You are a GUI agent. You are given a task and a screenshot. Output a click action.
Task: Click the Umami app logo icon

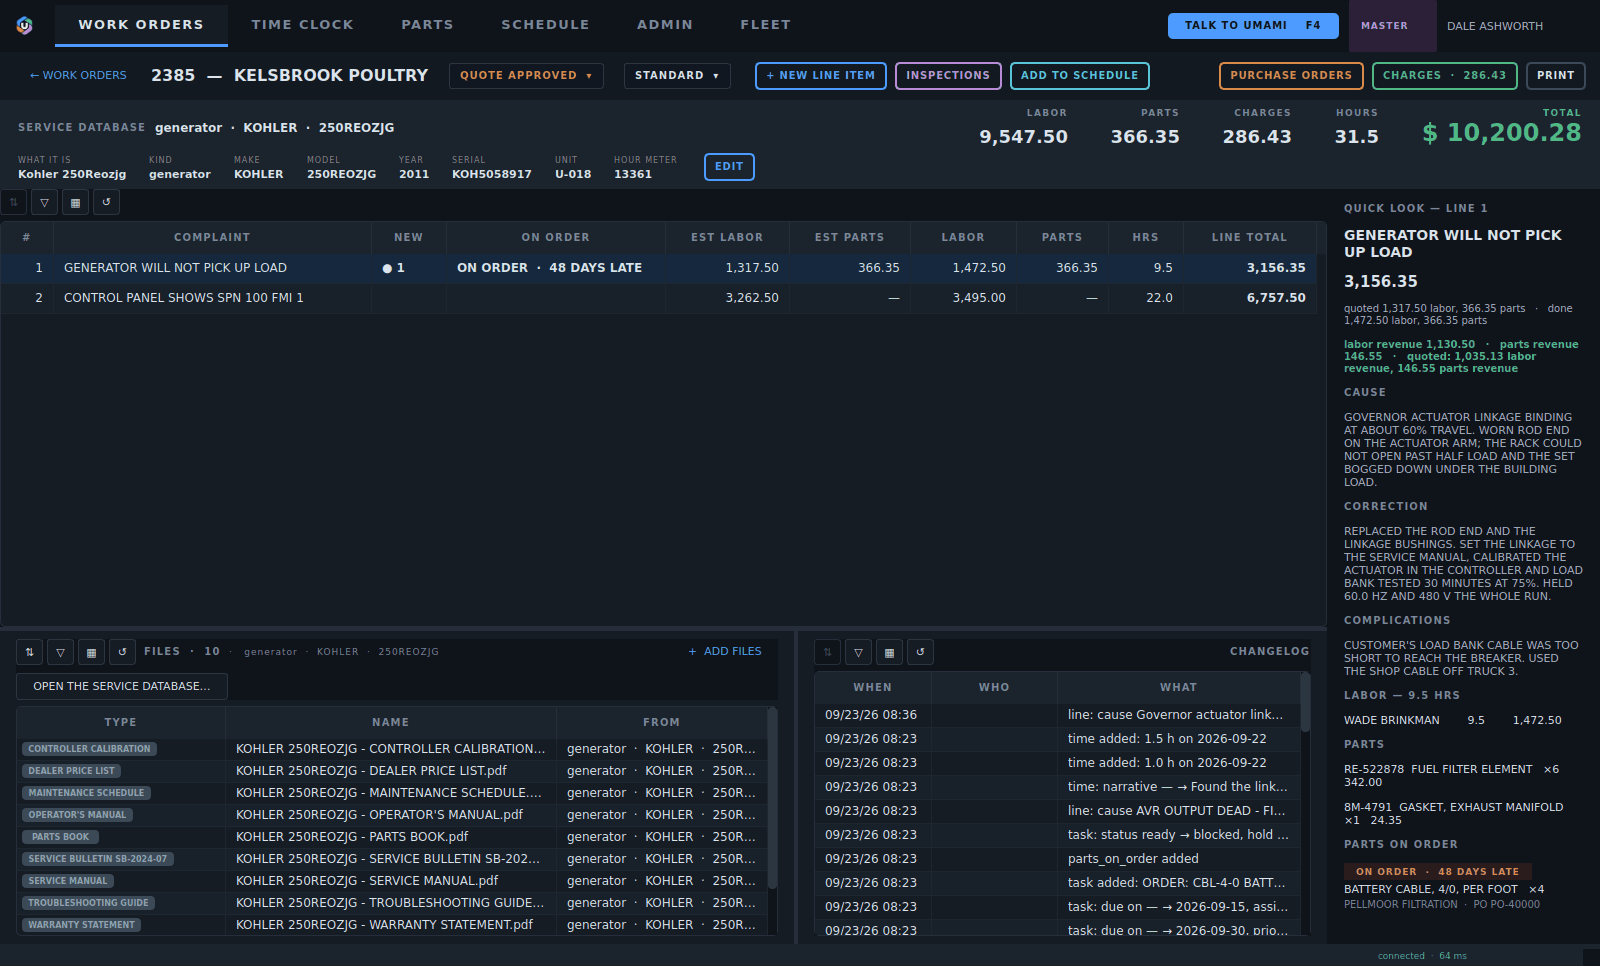[24, 26]
